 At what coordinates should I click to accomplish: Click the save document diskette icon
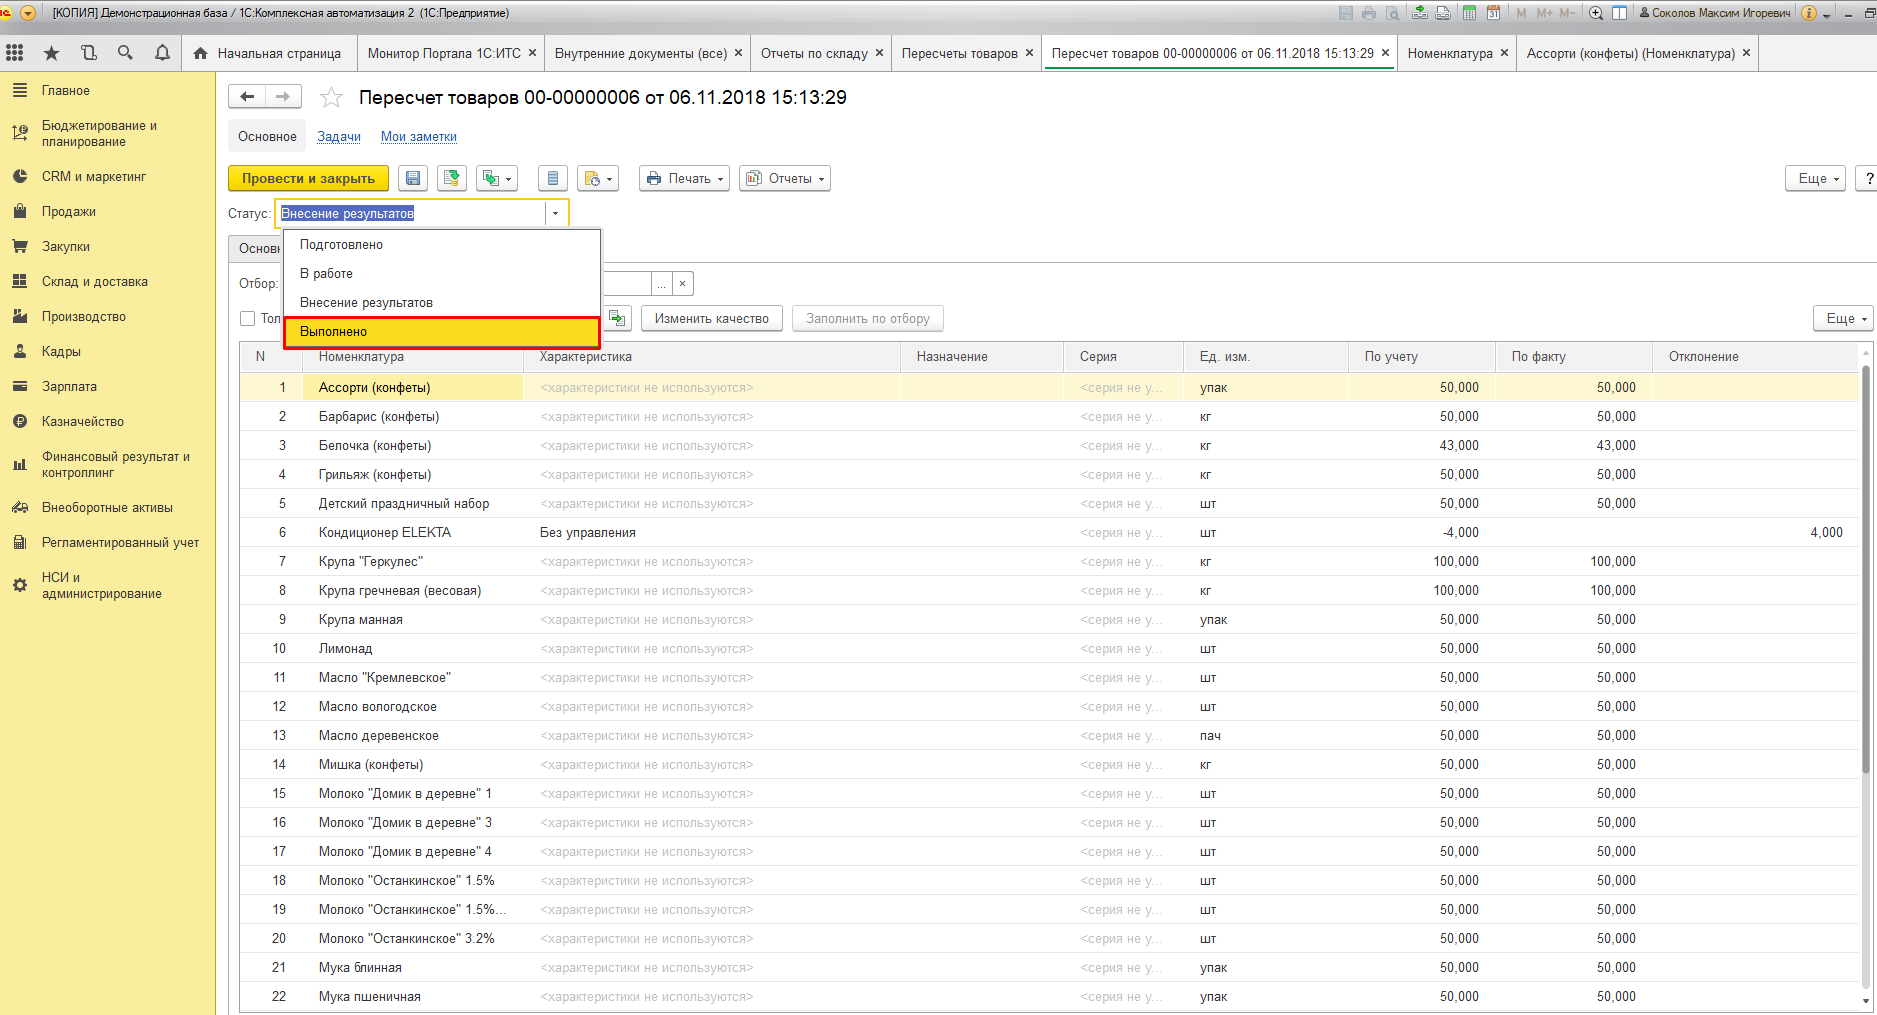click(413, 179)
